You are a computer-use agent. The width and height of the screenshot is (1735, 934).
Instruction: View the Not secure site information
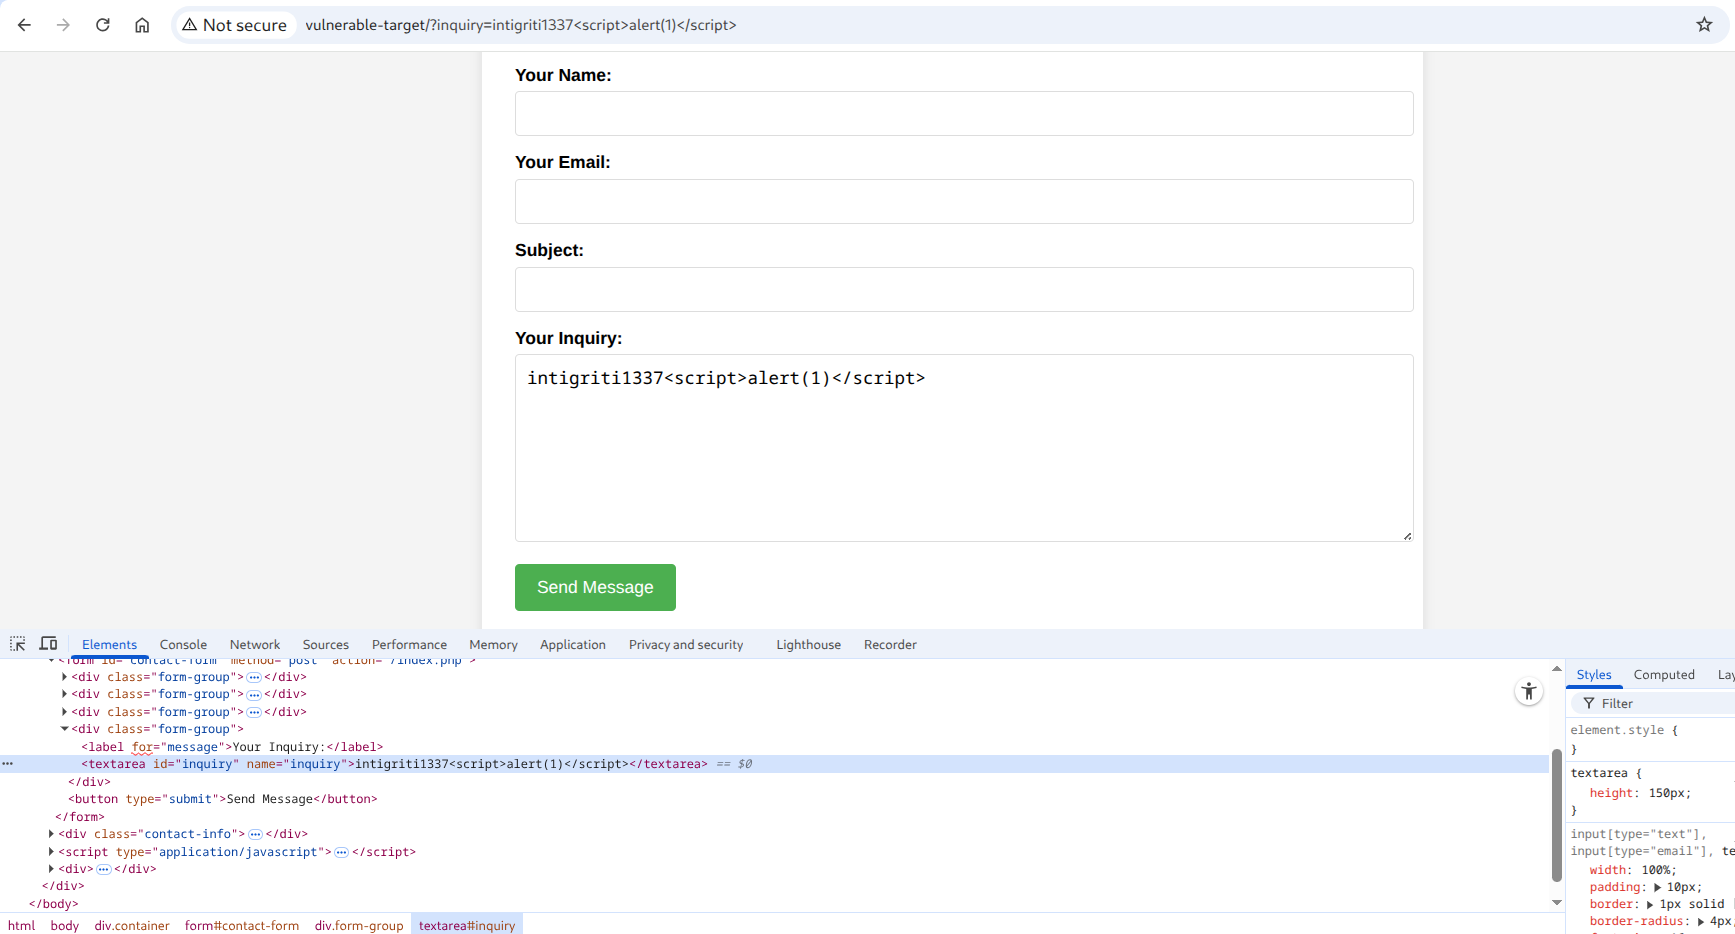click(x=235, y=25)
